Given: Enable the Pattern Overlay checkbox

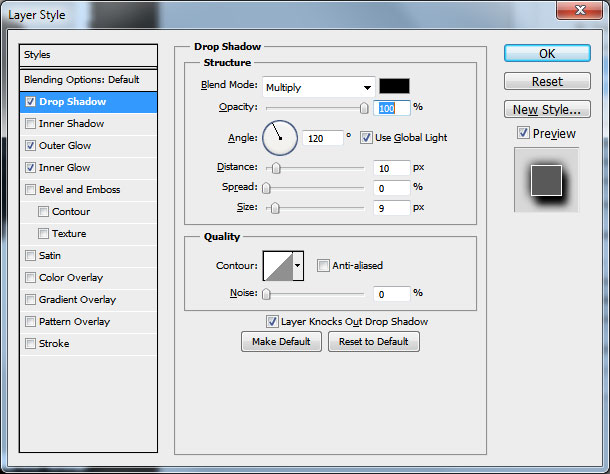Looking at the screenshot, I should [30, 321].
